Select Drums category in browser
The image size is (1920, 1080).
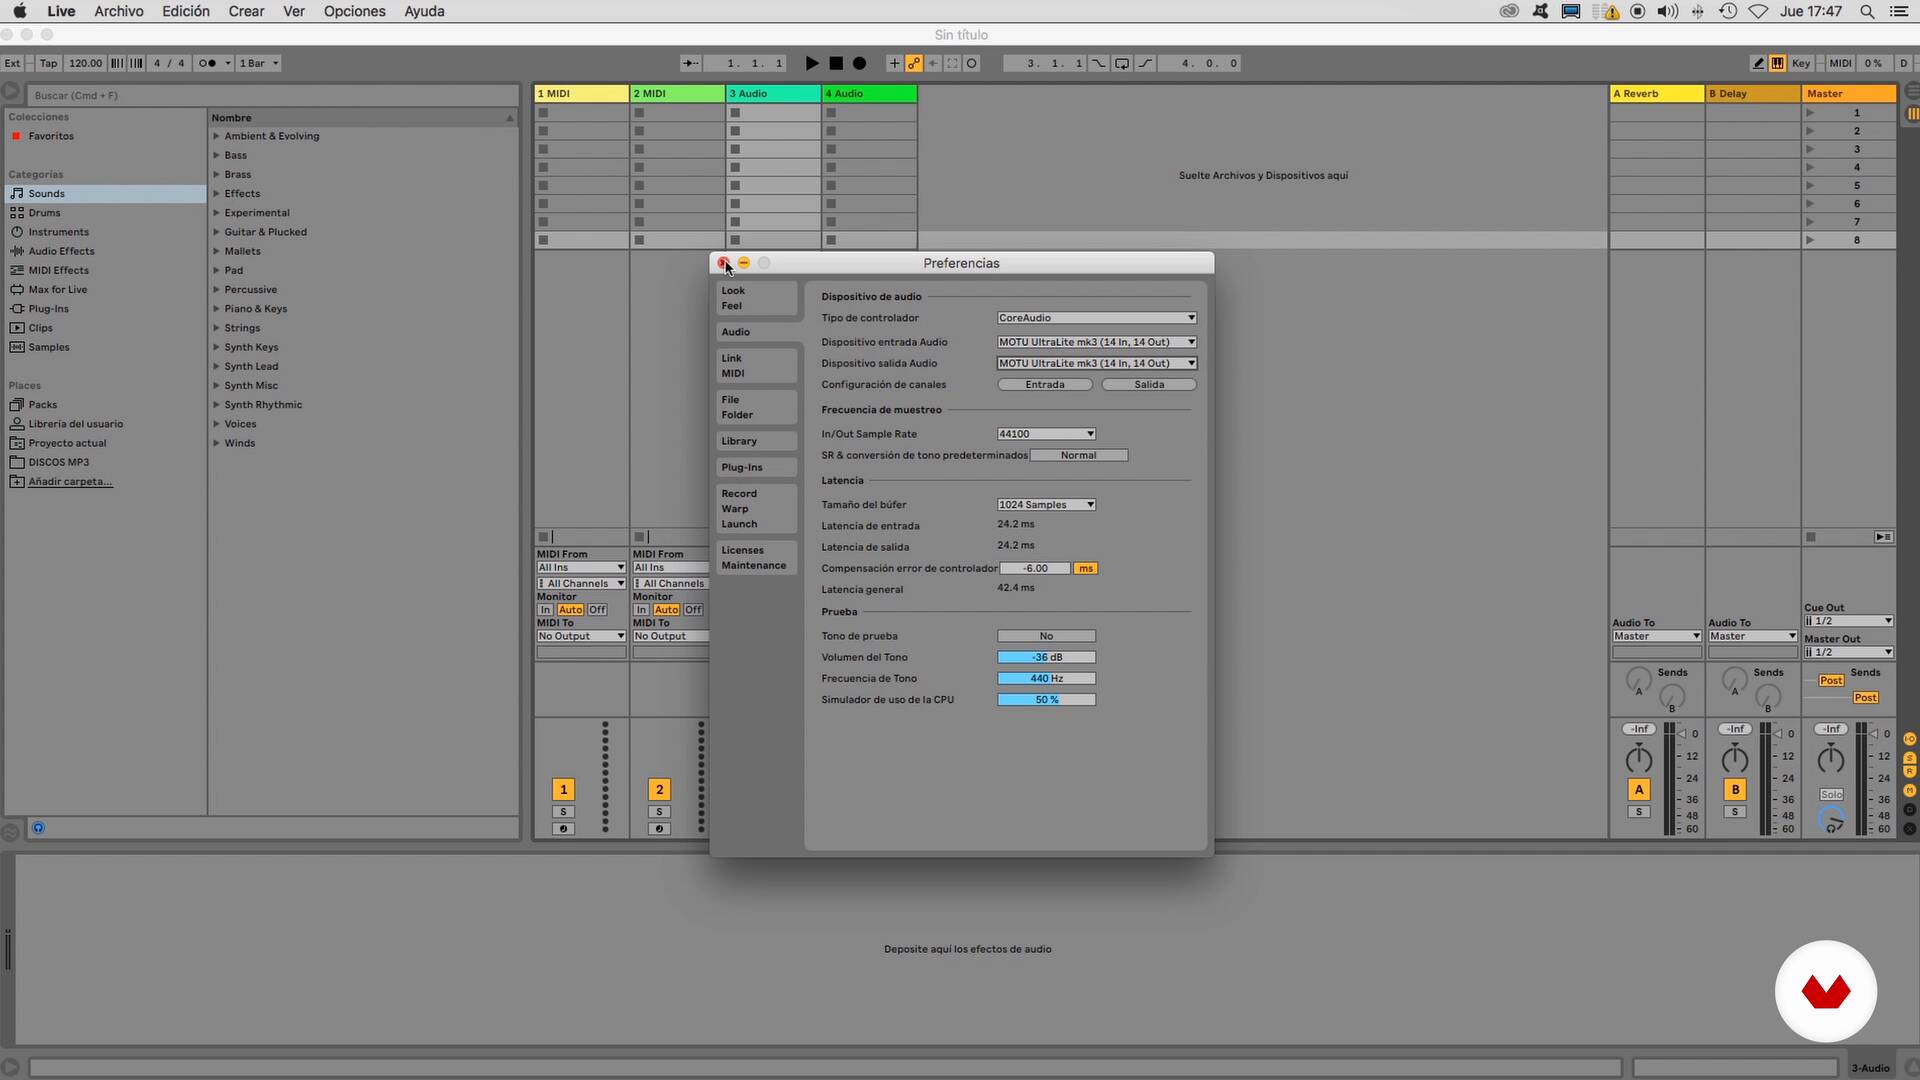coord(105,213)
